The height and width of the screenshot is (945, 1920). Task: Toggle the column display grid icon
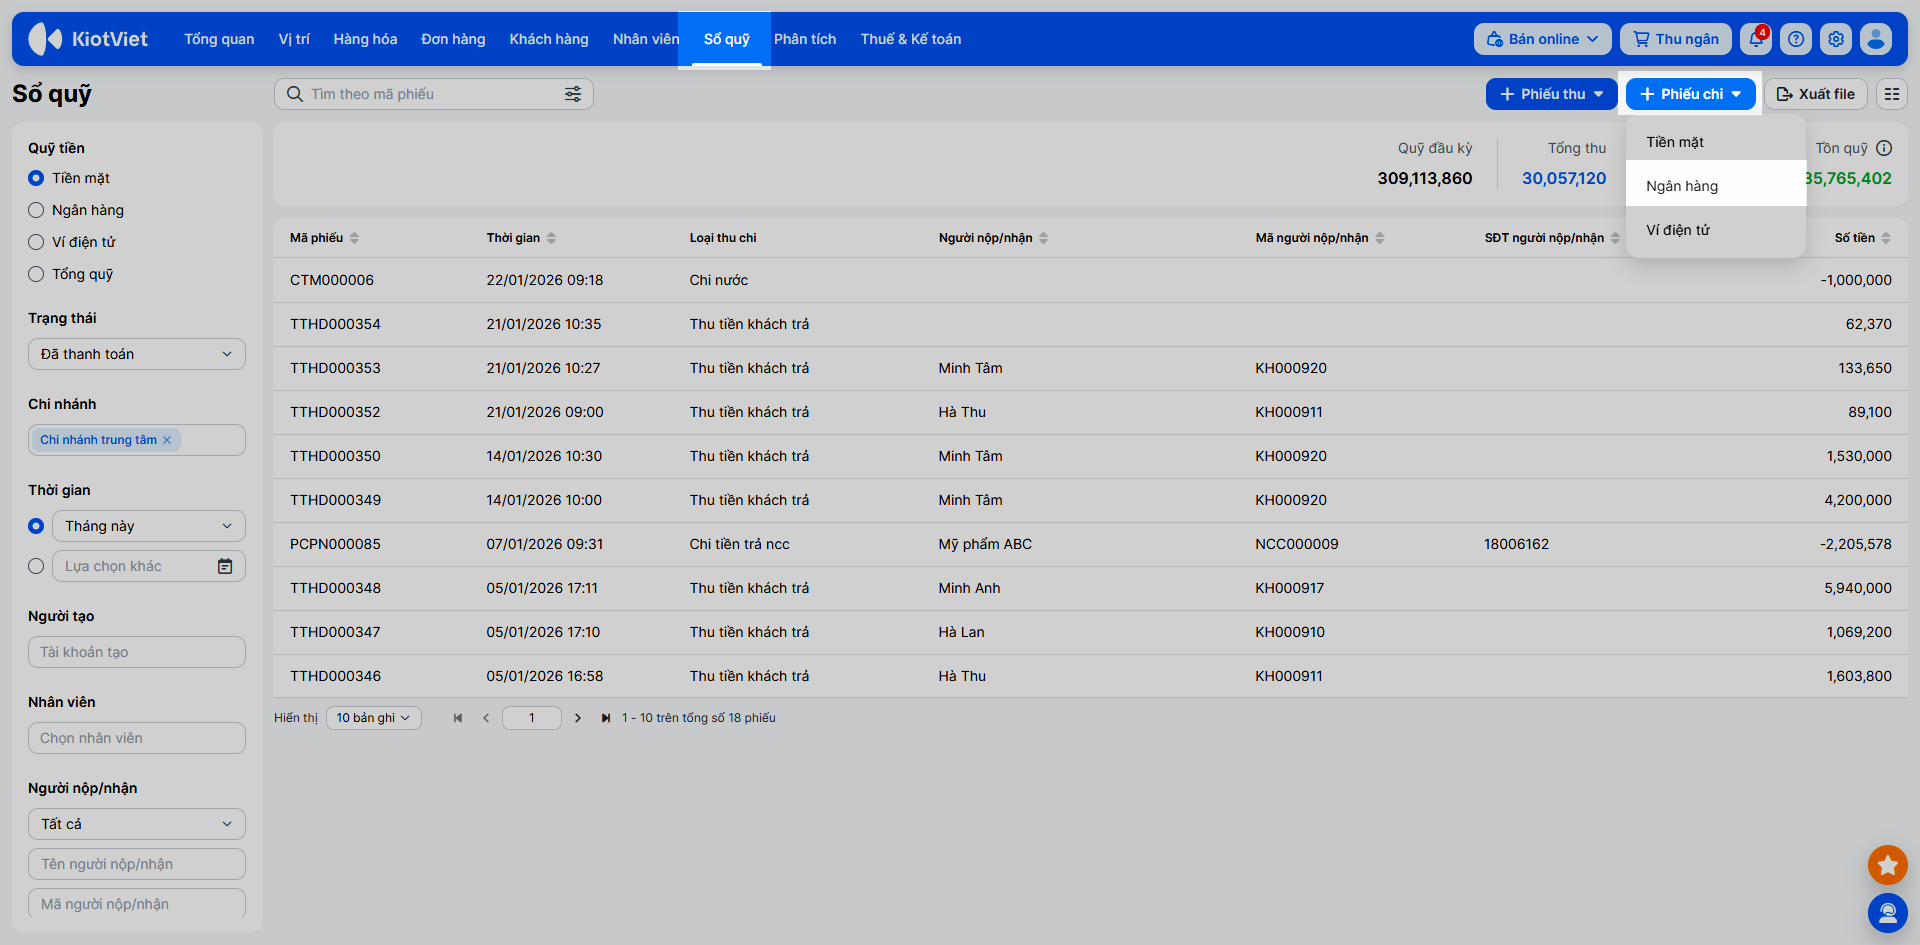(x=1891, y=94)
